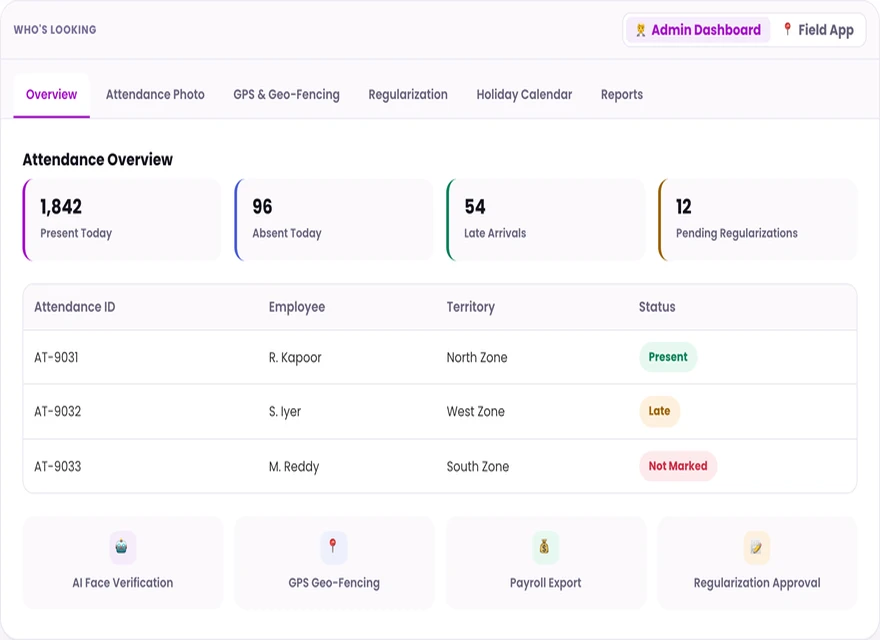Click employee name M. Reddy

click(294, 467)
